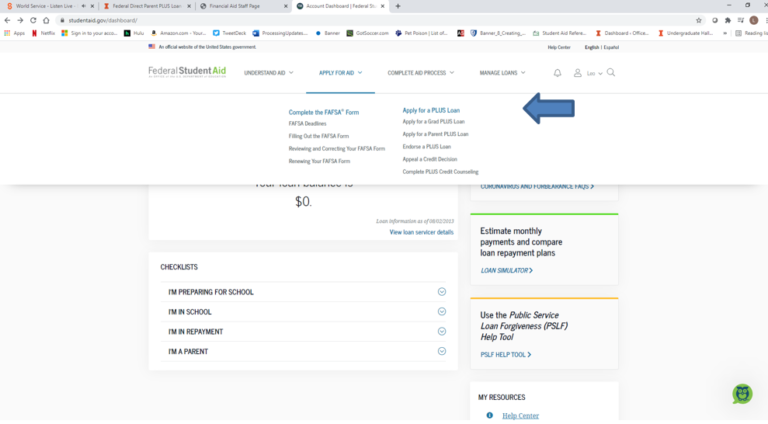Choose Appeal a Credit Decision

[x=430, y=159]
